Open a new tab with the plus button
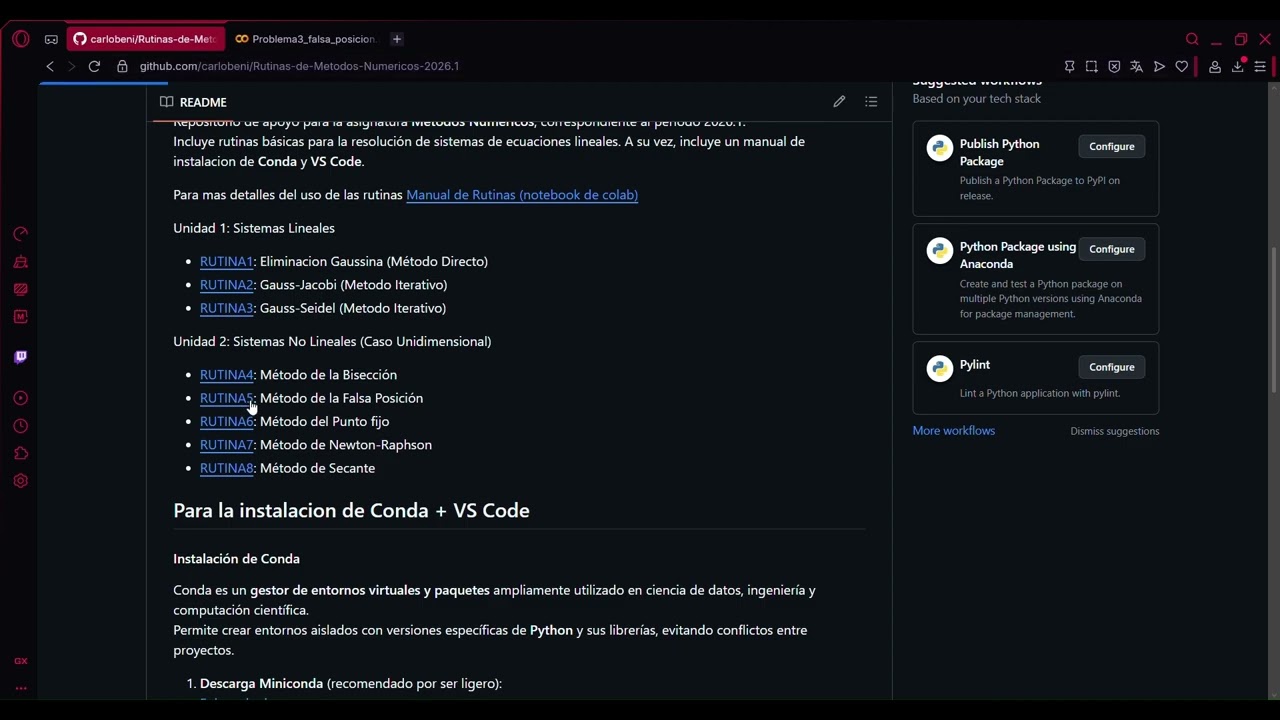This screenshot has height=720, width=1280. click(x=397, y=39)
